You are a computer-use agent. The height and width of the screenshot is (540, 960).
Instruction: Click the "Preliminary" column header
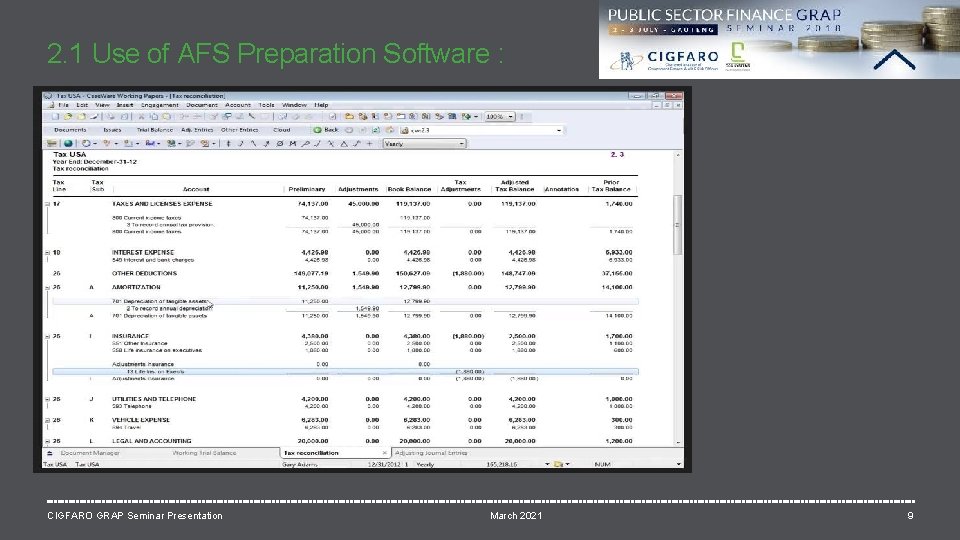pos(307,189)
